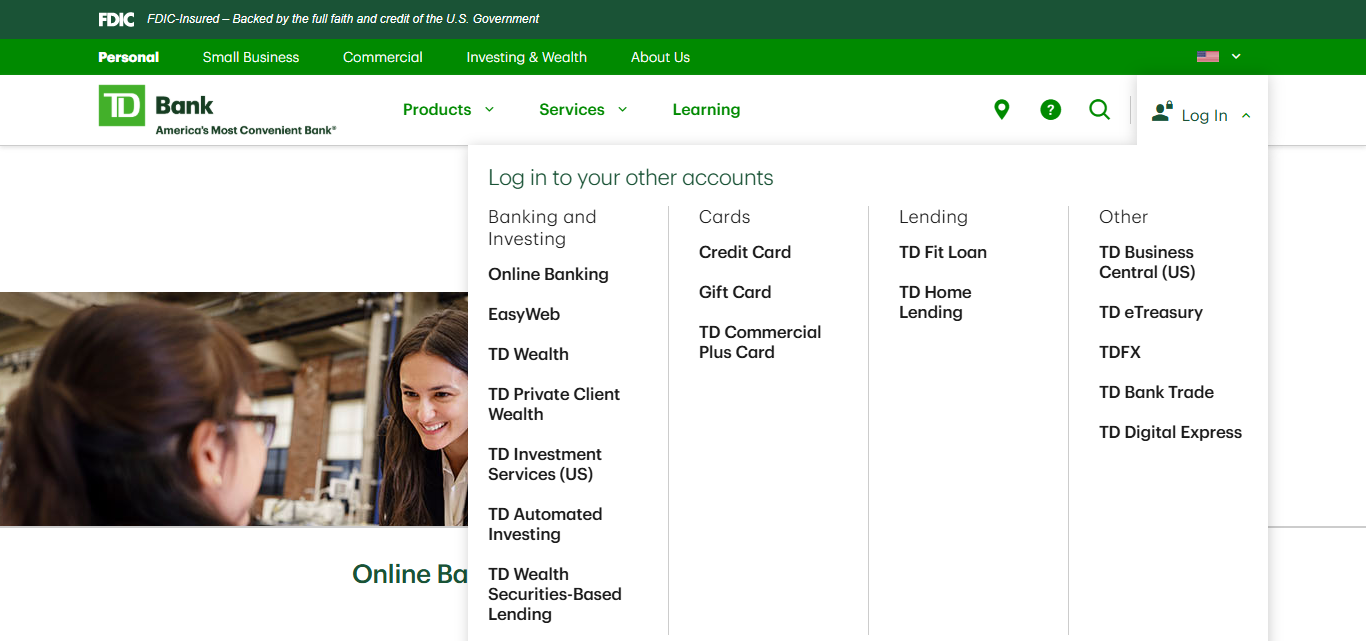Click the Log In person lock icon
The height and width of the screenshot is (641, 1366).
click(1162, 111)
